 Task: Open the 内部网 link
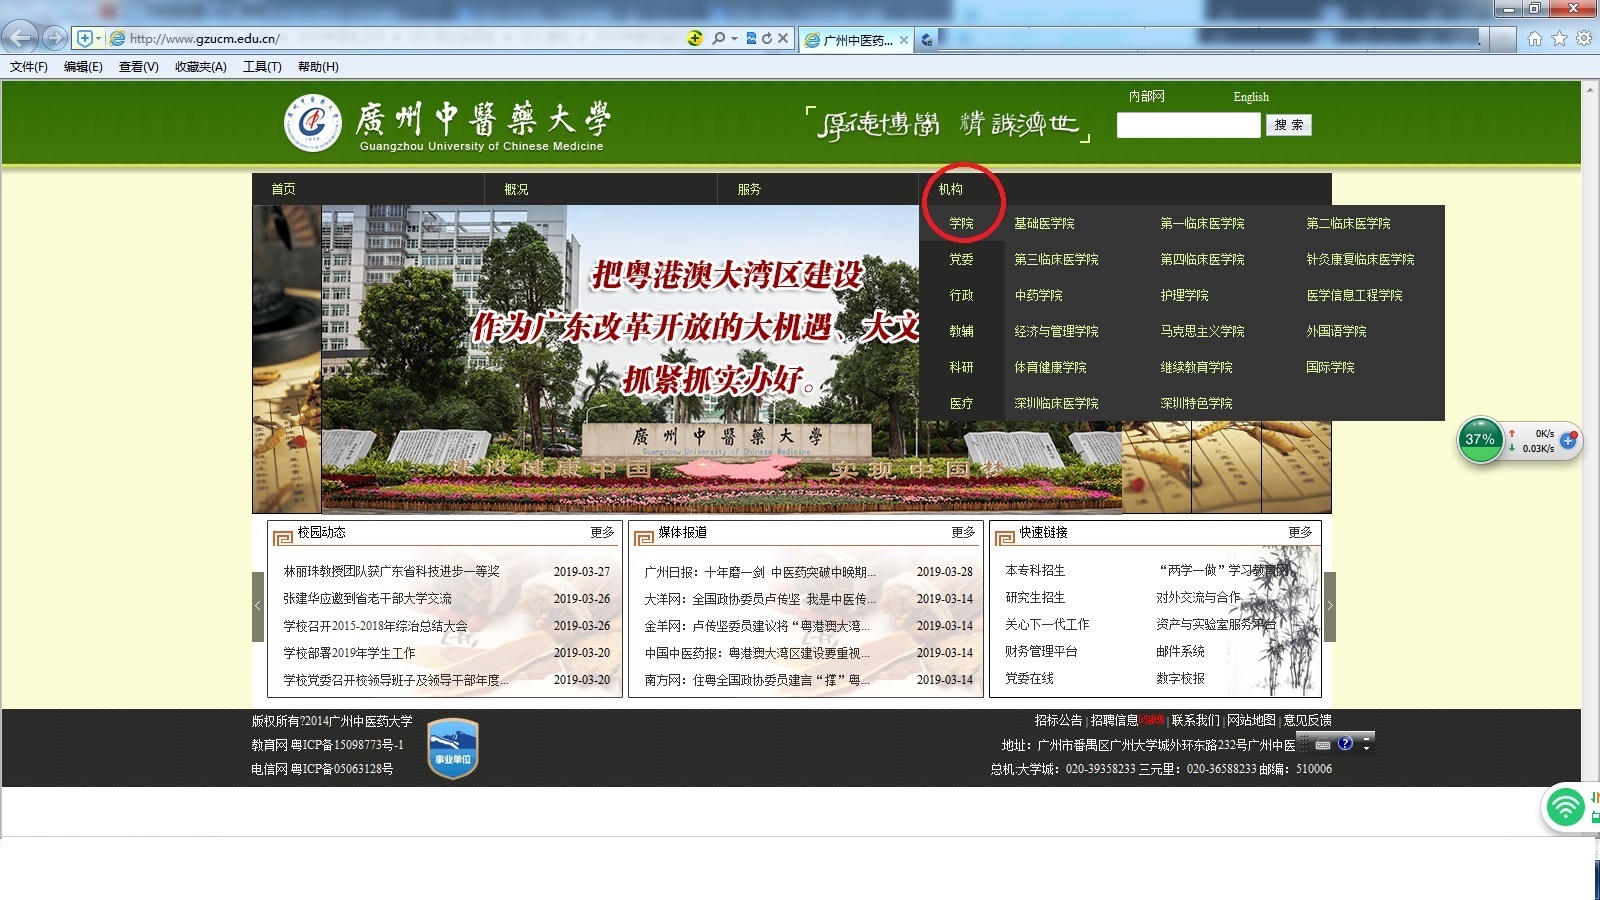pyautogui.click(x=1146, y=97)
